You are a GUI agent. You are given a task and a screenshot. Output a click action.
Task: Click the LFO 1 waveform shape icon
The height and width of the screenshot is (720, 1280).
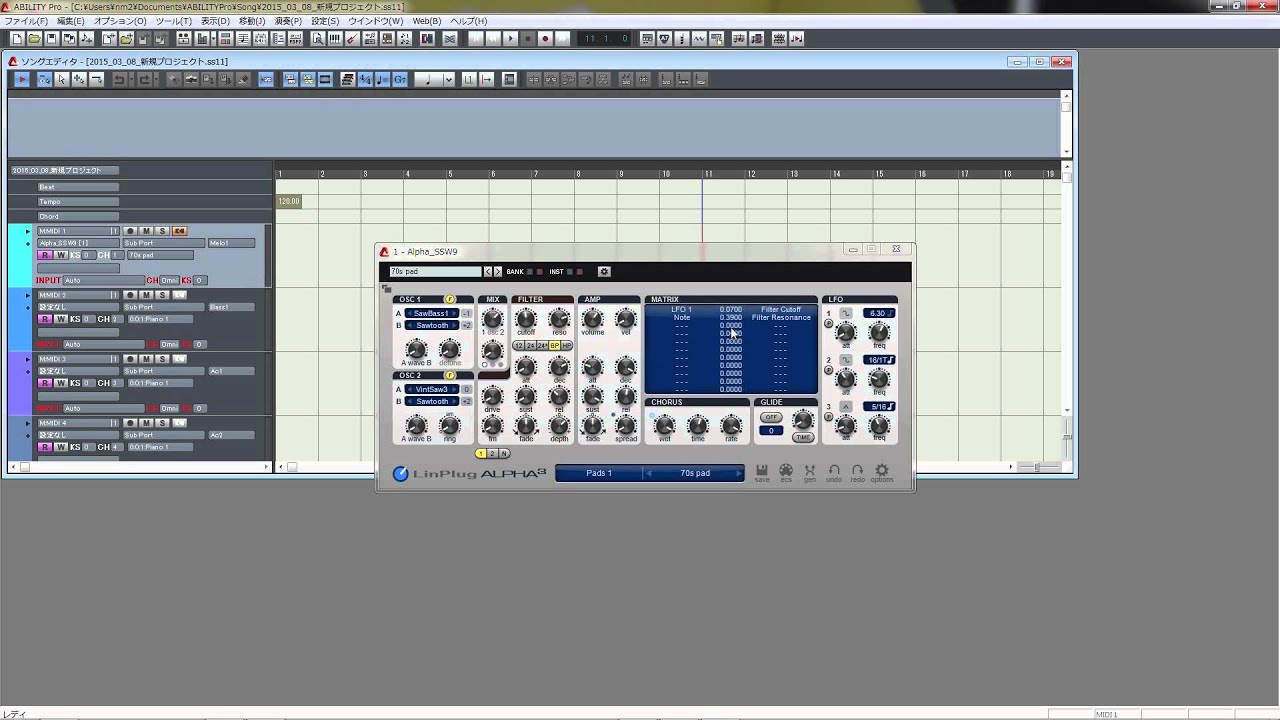[x=846, y=313]
